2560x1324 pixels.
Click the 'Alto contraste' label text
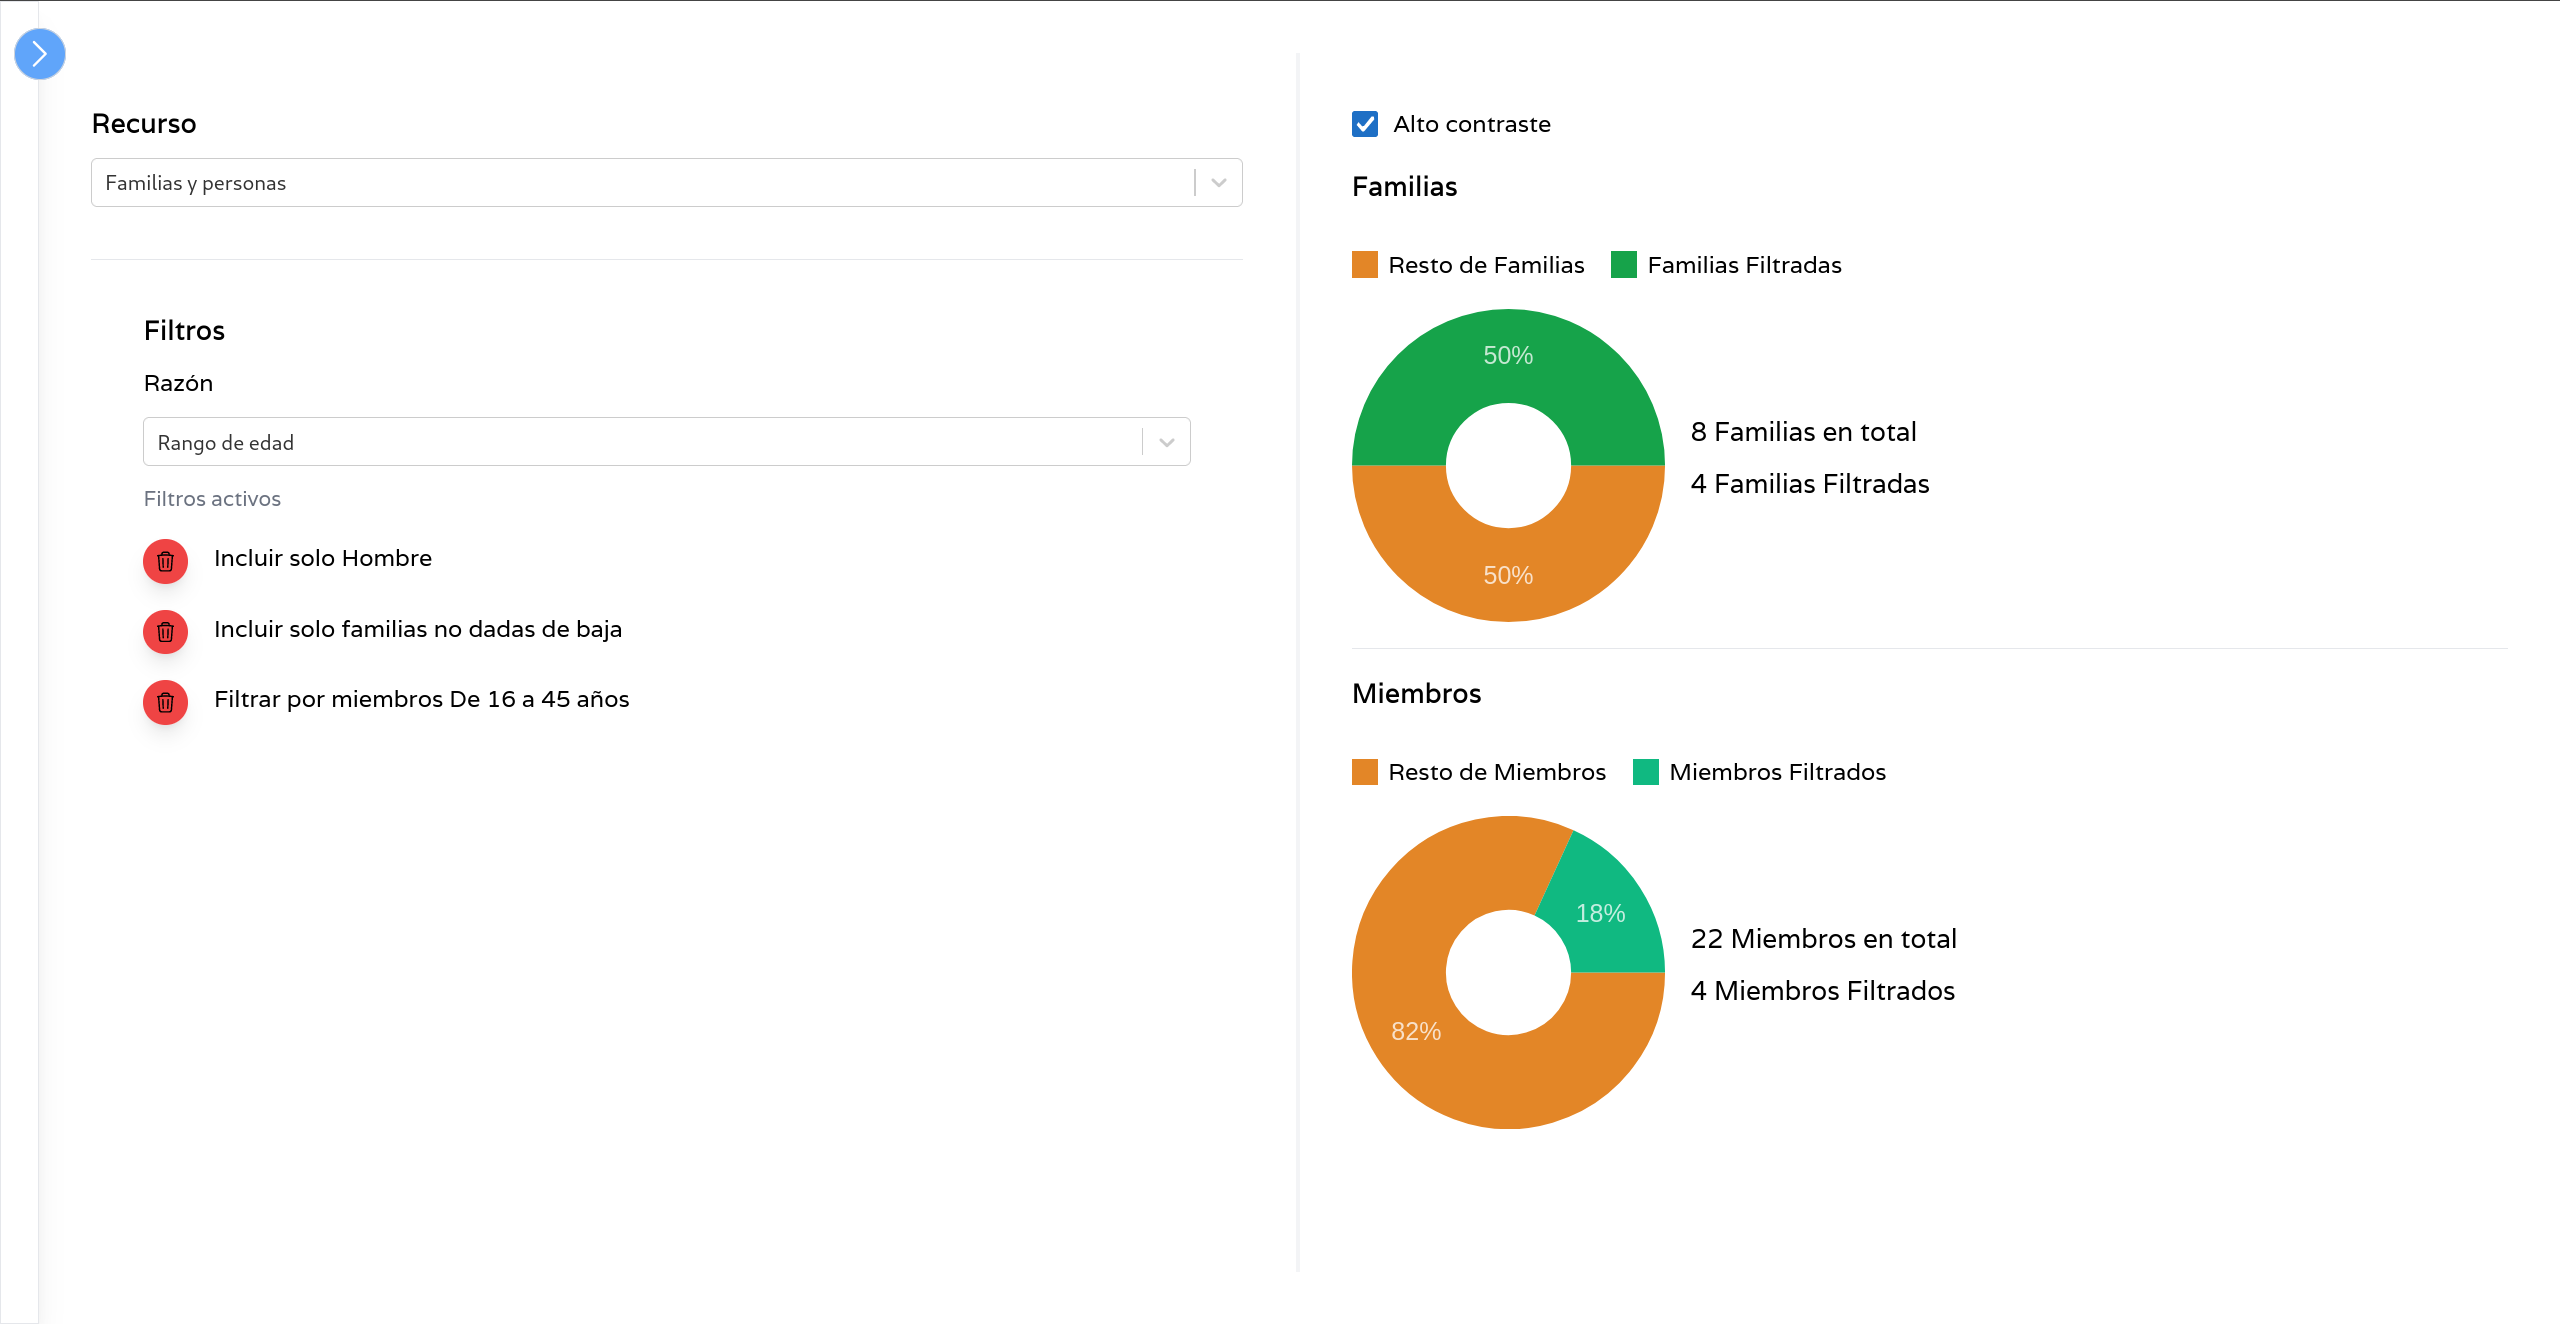tap(1472, 124)
